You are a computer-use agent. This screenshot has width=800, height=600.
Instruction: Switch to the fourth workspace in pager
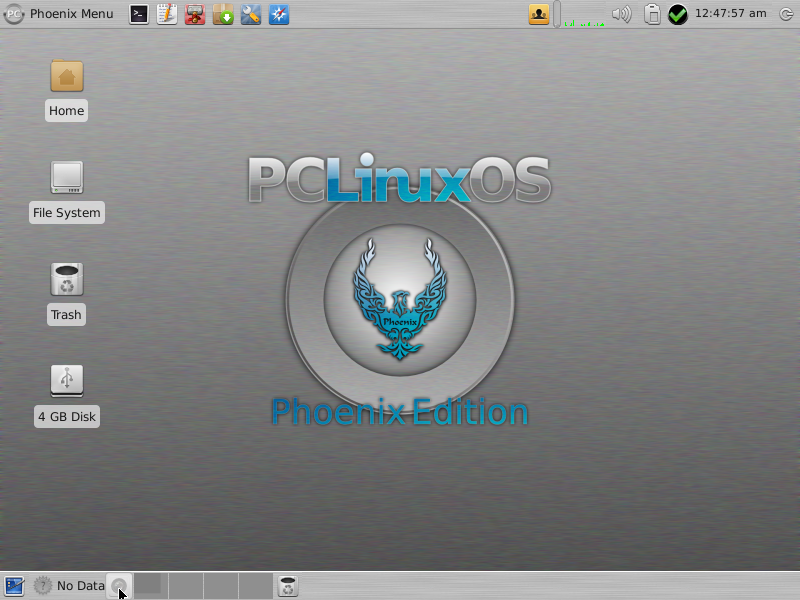point(256,586)
